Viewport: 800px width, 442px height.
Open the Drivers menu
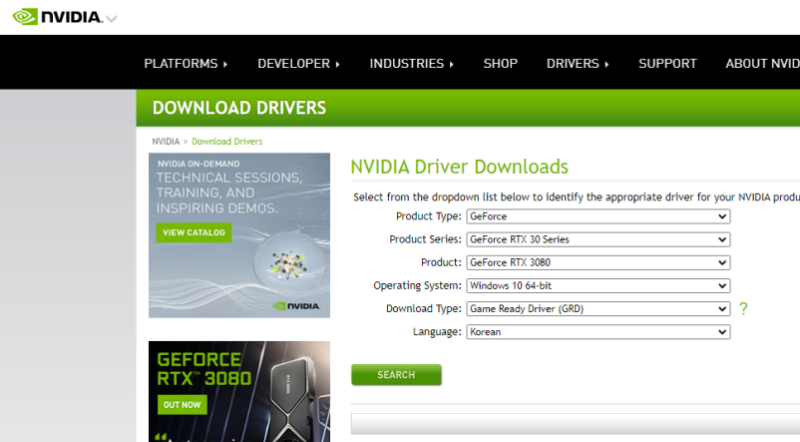(578, 63)
